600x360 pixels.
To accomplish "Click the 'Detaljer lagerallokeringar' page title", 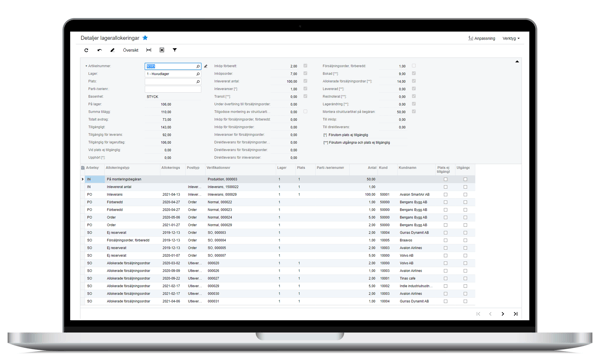I will click(110, 38).
